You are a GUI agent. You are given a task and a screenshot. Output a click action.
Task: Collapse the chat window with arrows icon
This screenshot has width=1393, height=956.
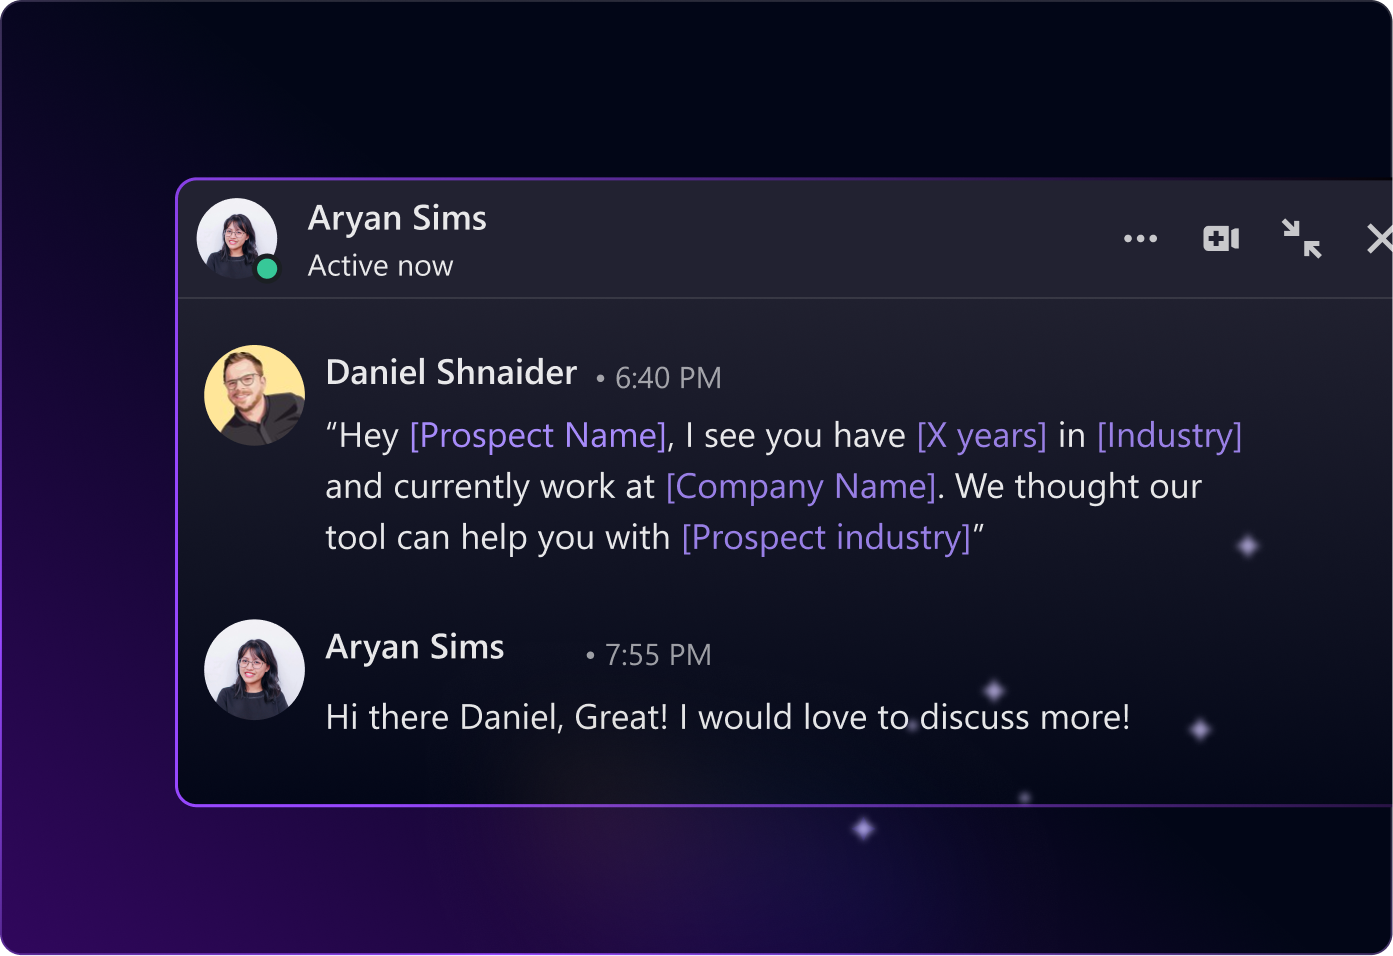(x=1302, y=239)
